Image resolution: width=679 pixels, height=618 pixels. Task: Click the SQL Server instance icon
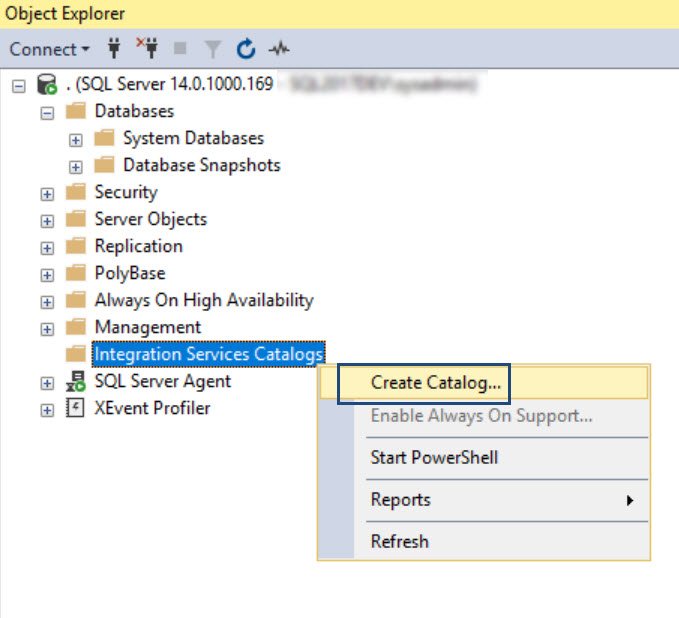47,84
